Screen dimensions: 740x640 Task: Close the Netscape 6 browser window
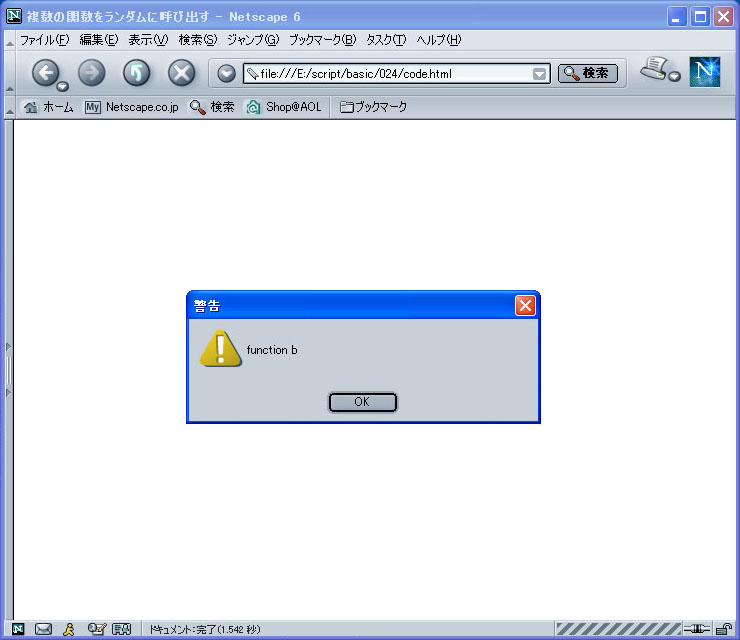(723, 17)
